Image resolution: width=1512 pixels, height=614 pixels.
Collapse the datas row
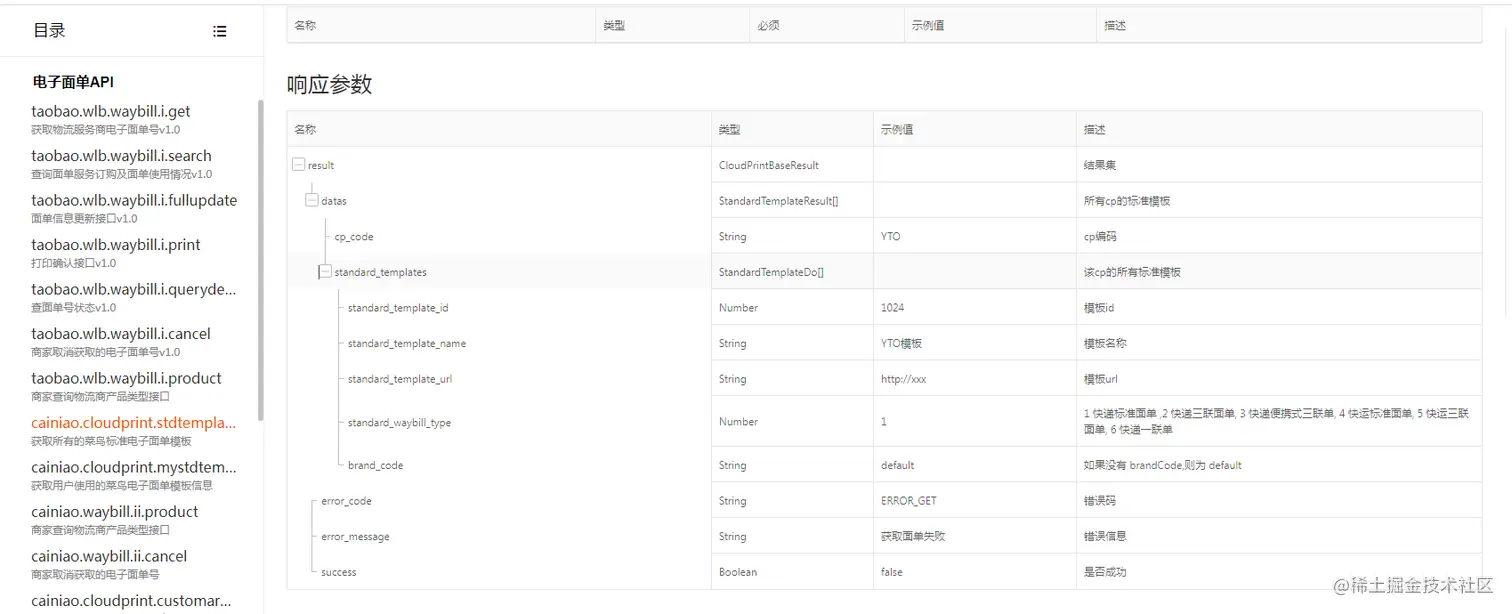tap(312, 200)
